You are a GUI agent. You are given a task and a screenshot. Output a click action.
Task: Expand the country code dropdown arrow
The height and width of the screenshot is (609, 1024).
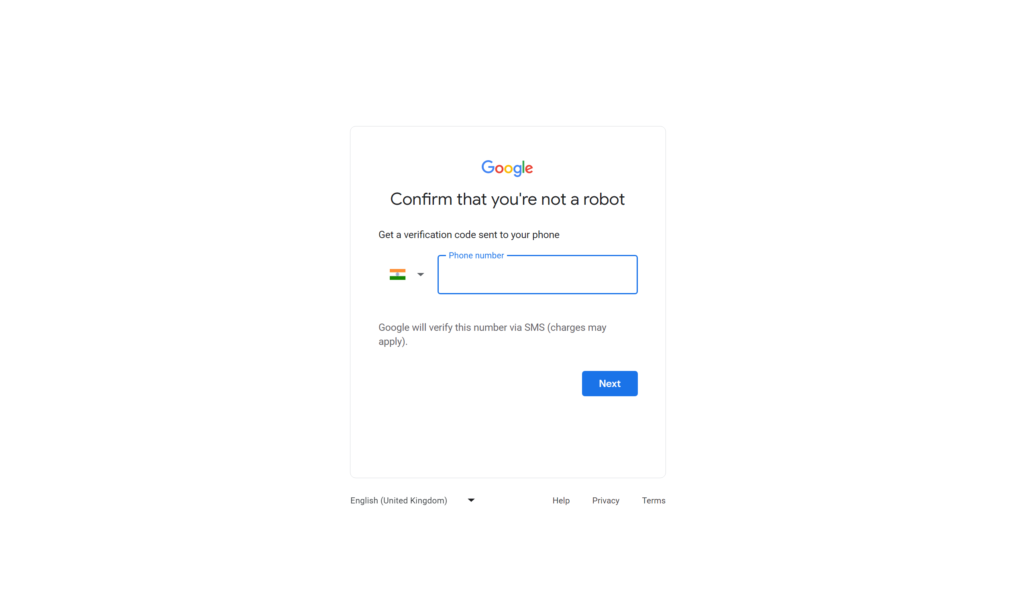coord(421,275)
